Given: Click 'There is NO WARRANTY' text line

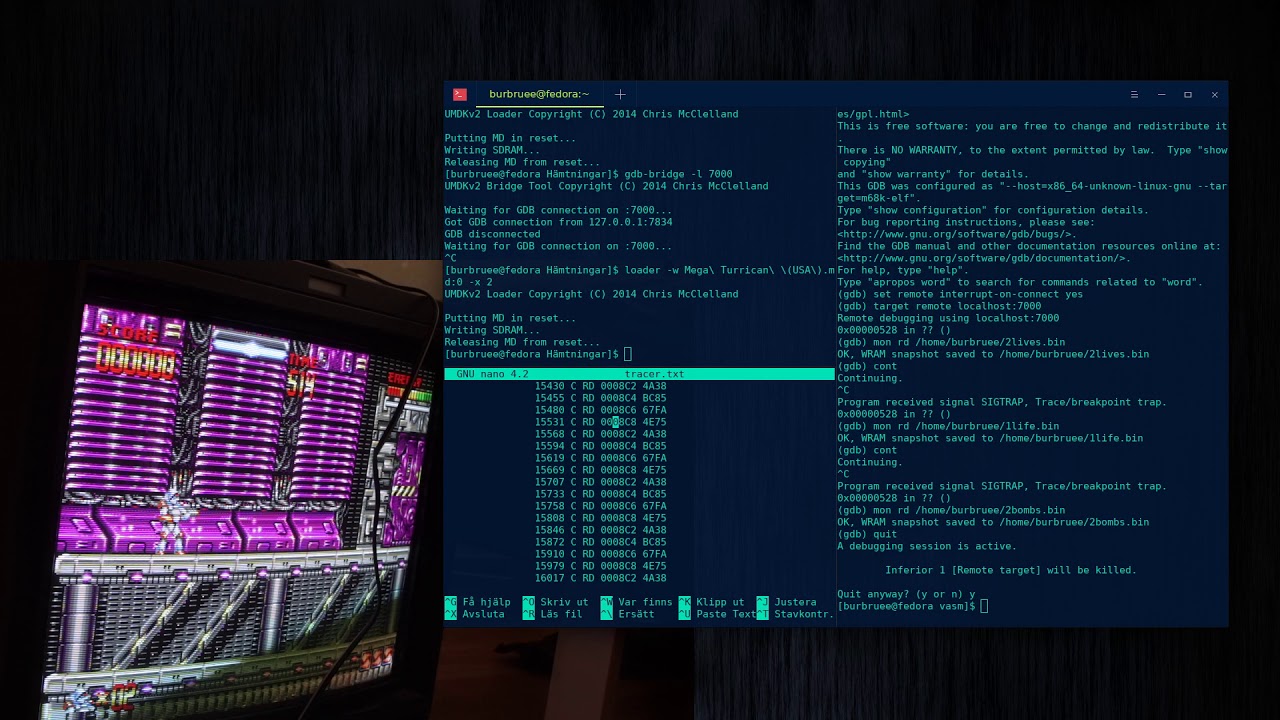Looking at the screenshot, I should point(1032,150).
